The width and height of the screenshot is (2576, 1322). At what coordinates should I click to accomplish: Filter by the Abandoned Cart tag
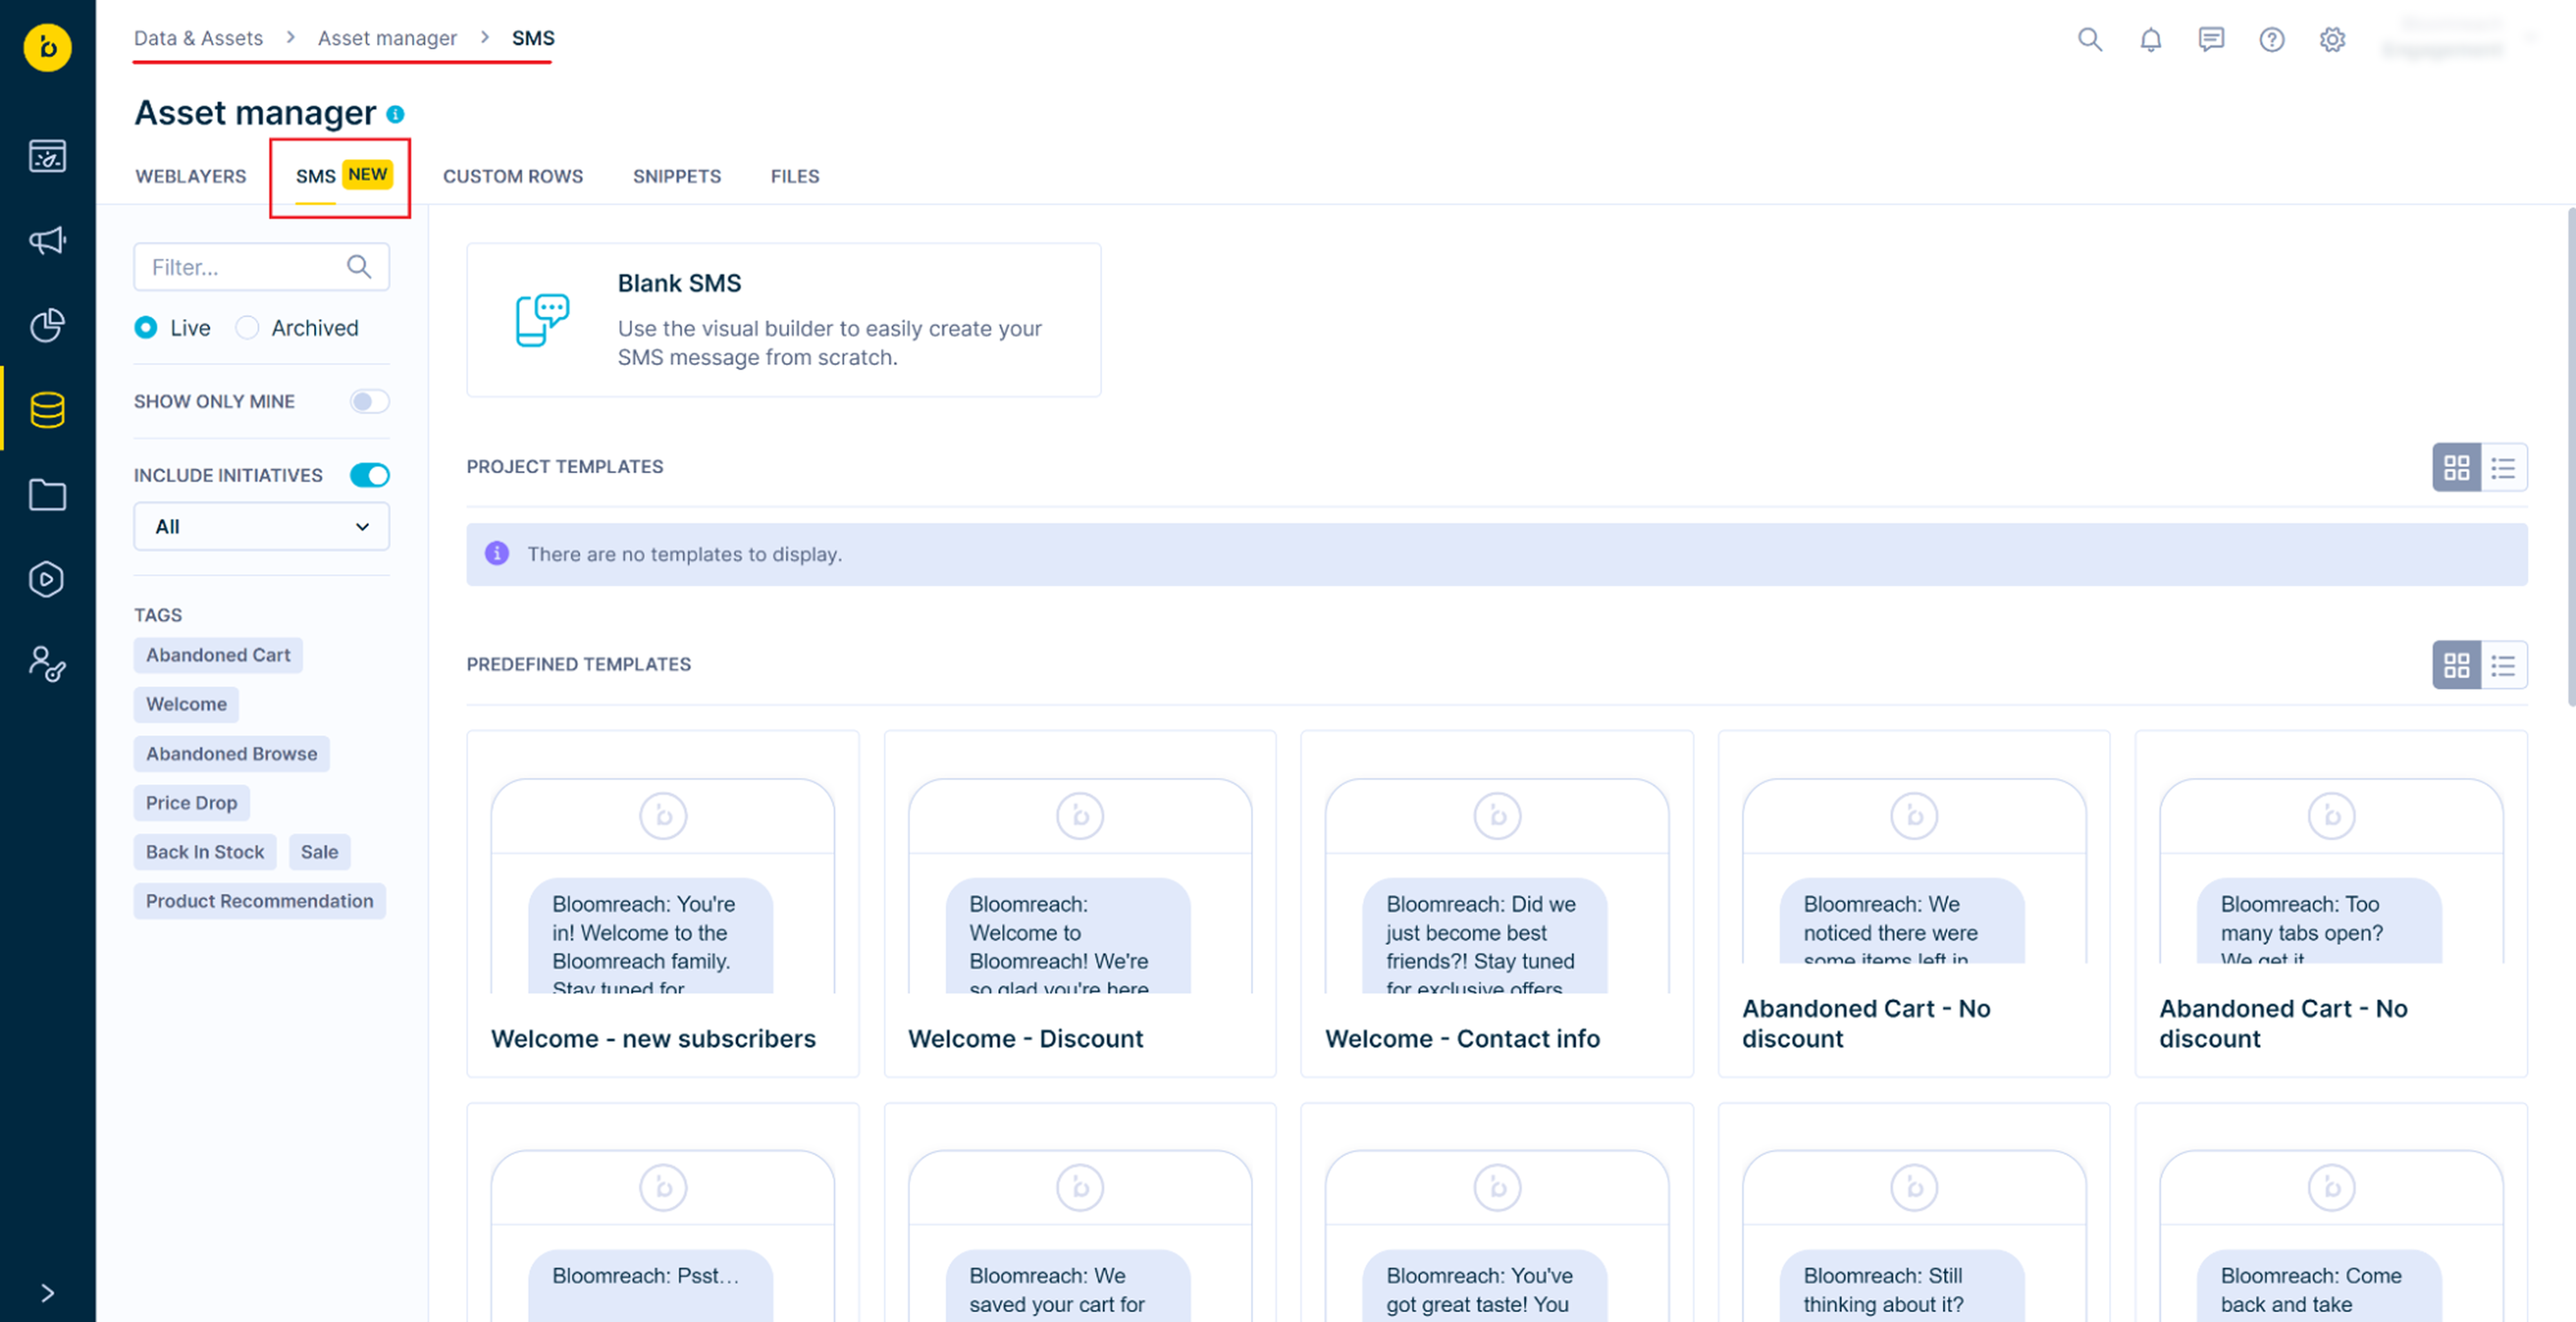218,655
